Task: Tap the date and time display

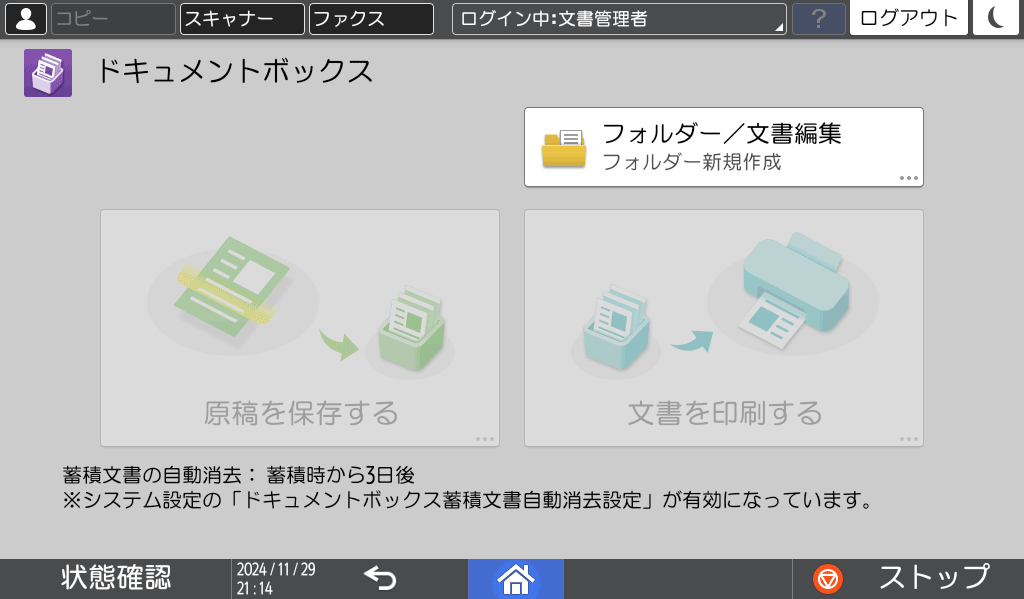Action: pyautogui.click(x=275, y=577)
